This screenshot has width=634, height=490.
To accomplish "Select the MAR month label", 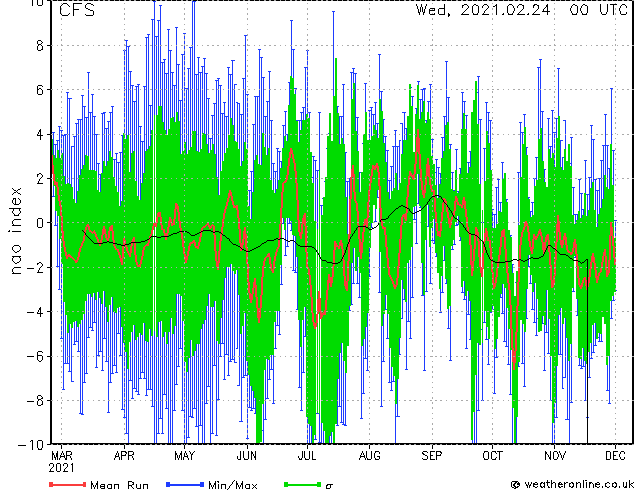I will tap(62, 456).
